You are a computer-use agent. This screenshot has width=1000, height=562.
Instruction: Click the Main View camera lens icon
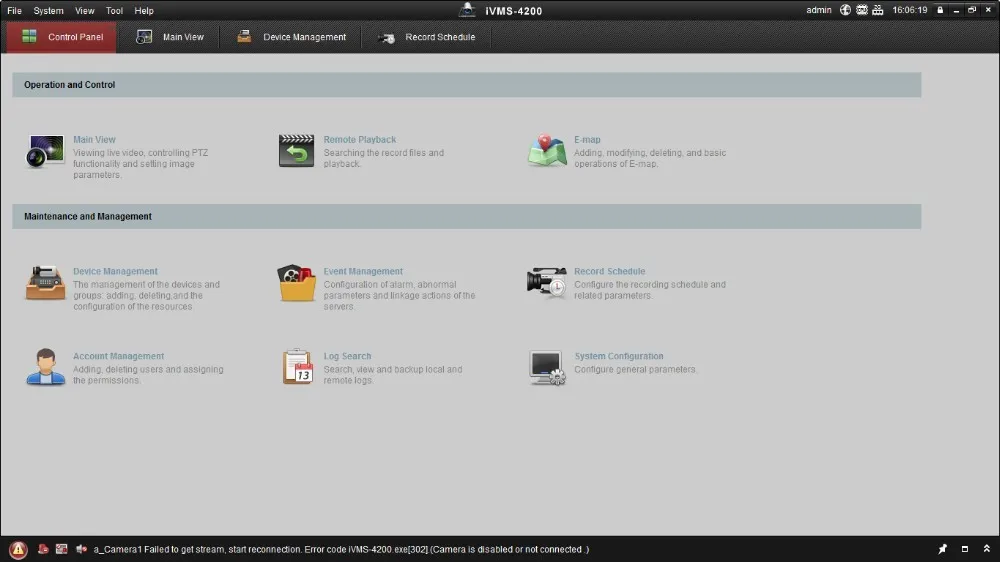(x=45, y=151)
